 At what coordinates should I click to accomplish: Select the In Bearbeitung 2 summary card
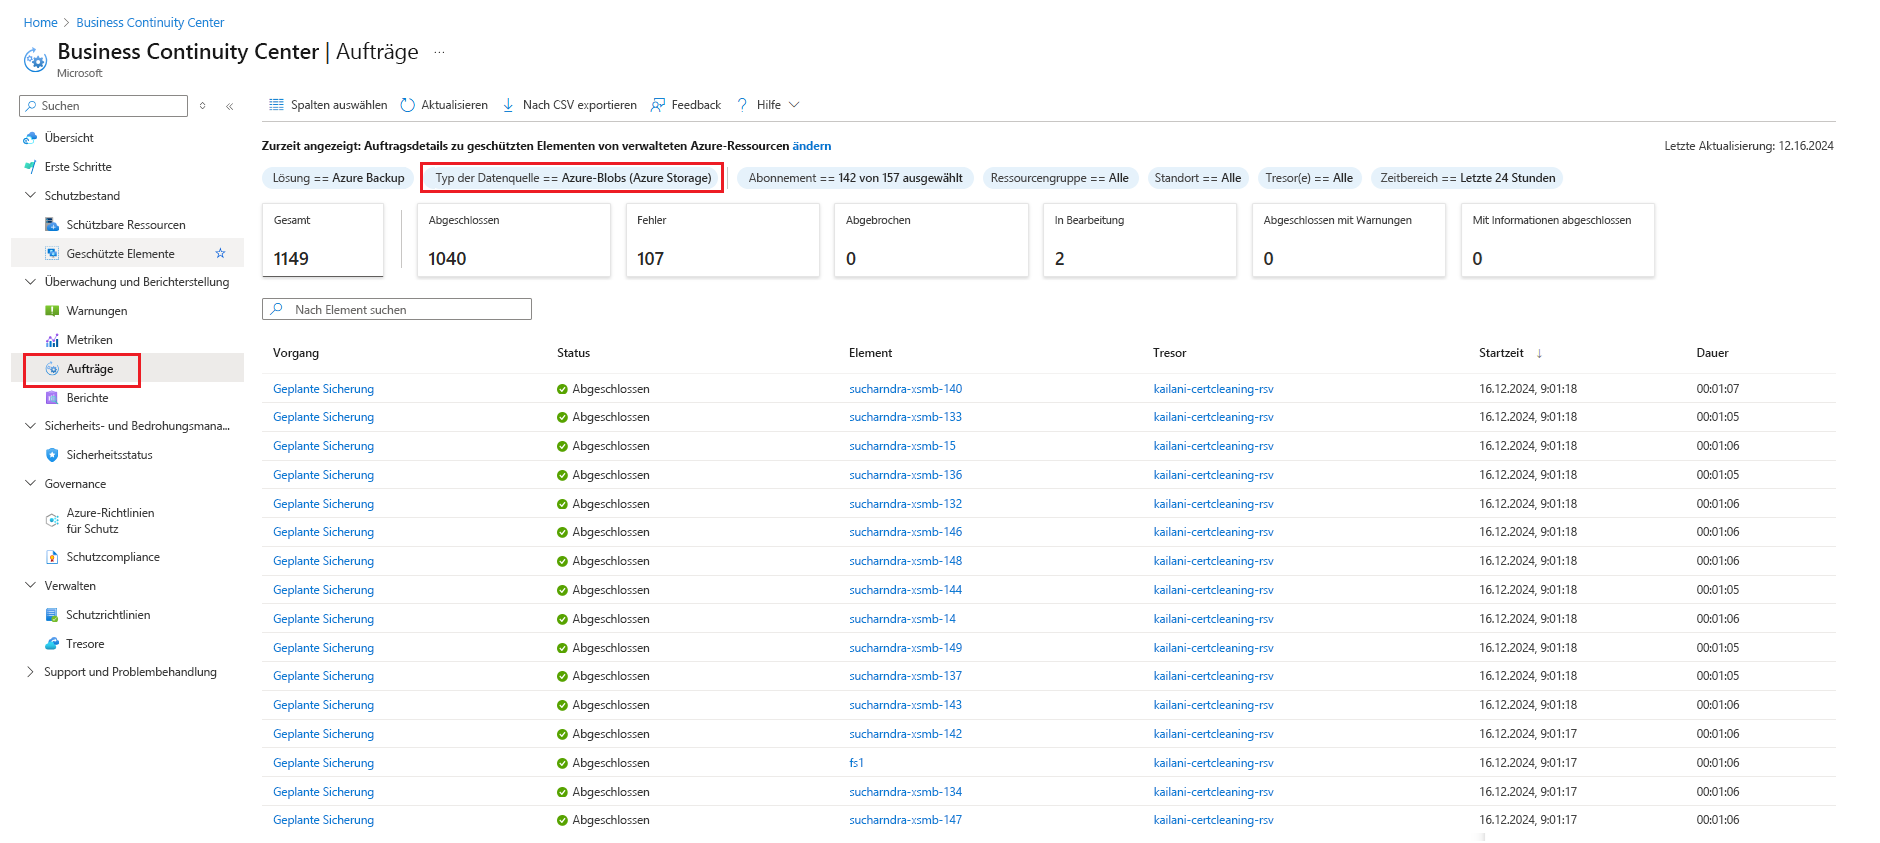click(1140, 240)
